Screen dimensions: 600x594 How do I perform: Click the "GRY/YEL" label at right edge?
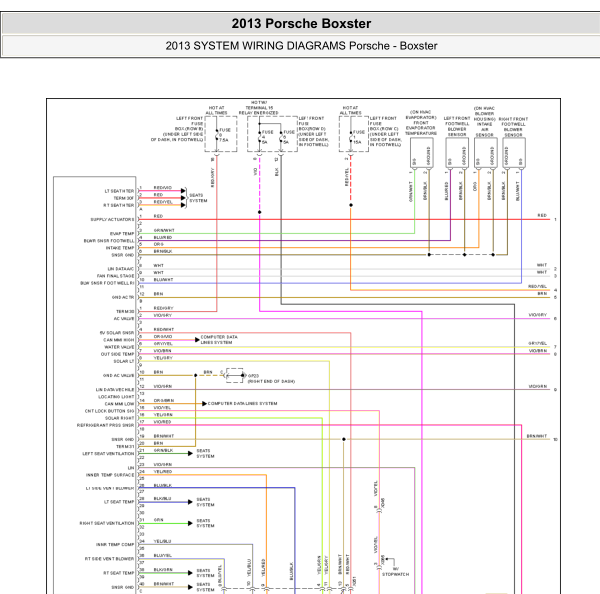click(538, 344)
